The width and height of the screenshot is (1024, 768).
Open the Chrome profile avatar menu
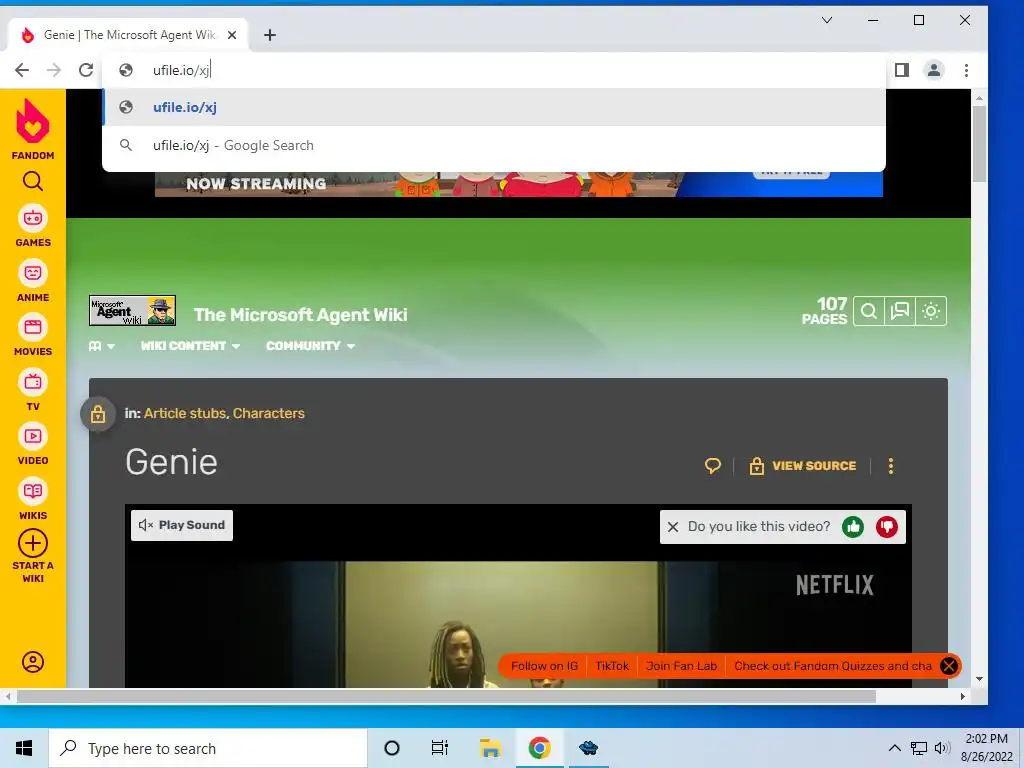click(934, 70)
